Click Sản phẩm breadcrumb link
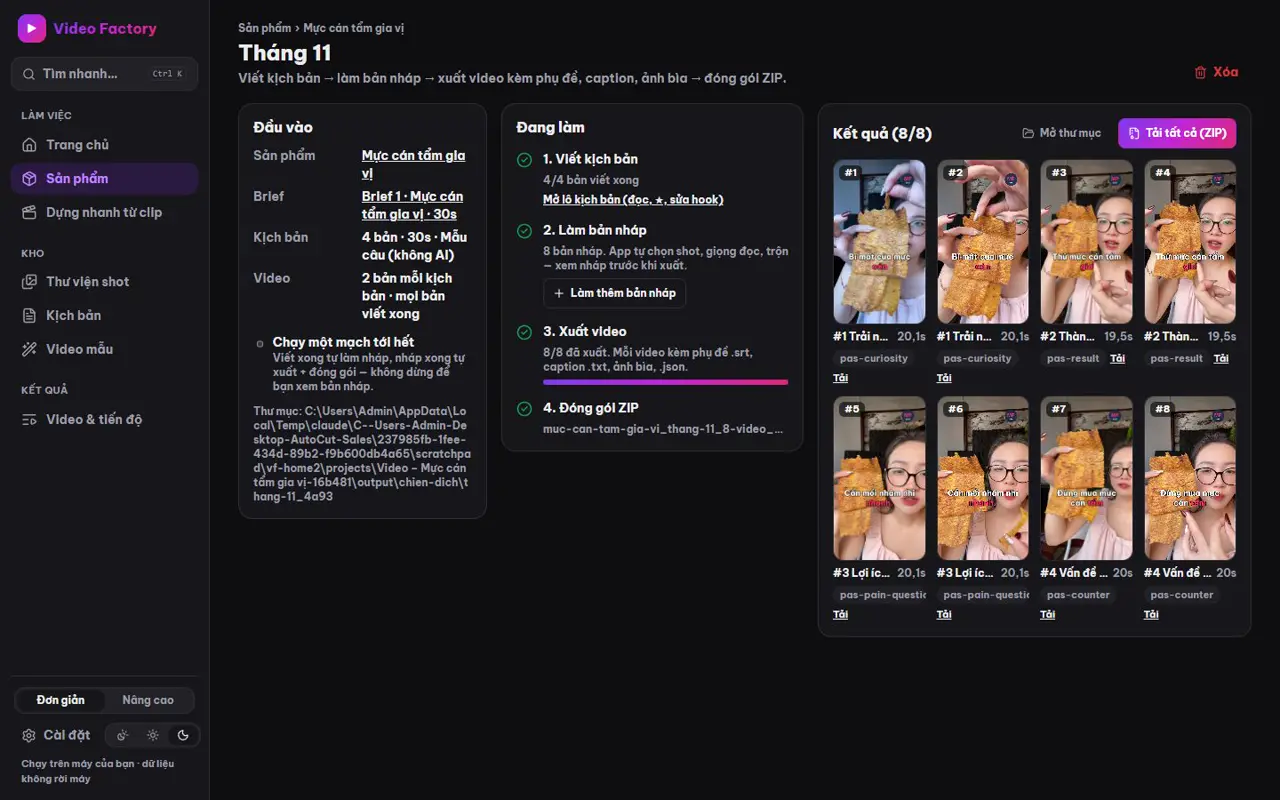 click(x=264, y=28)
